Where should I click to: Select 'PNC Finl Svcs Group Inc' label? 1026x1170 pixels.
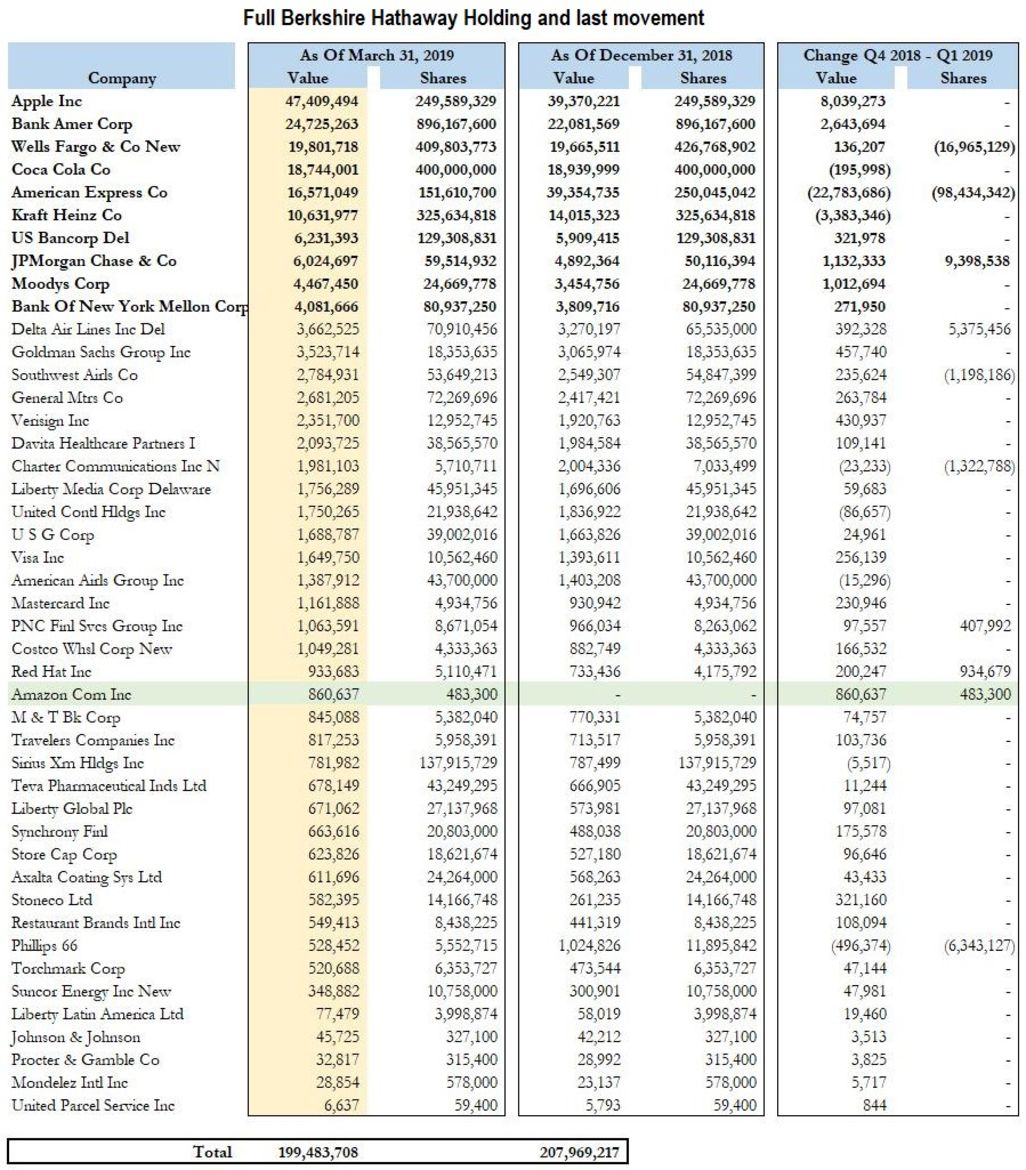96,626
